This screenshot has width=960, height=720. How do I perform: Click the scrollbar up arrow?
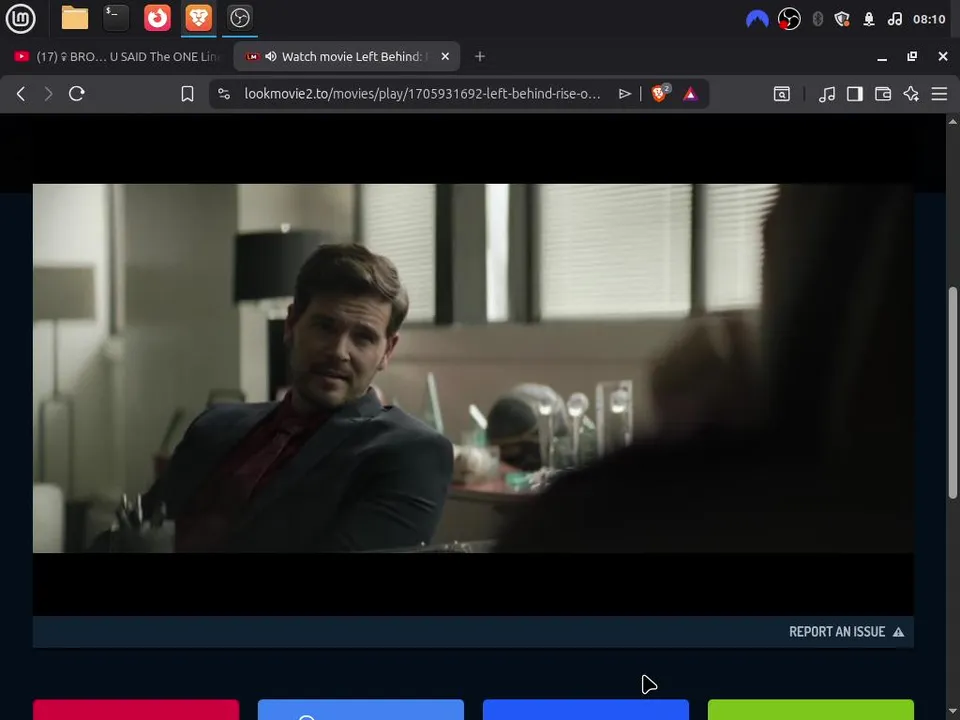tap(953, 121)
